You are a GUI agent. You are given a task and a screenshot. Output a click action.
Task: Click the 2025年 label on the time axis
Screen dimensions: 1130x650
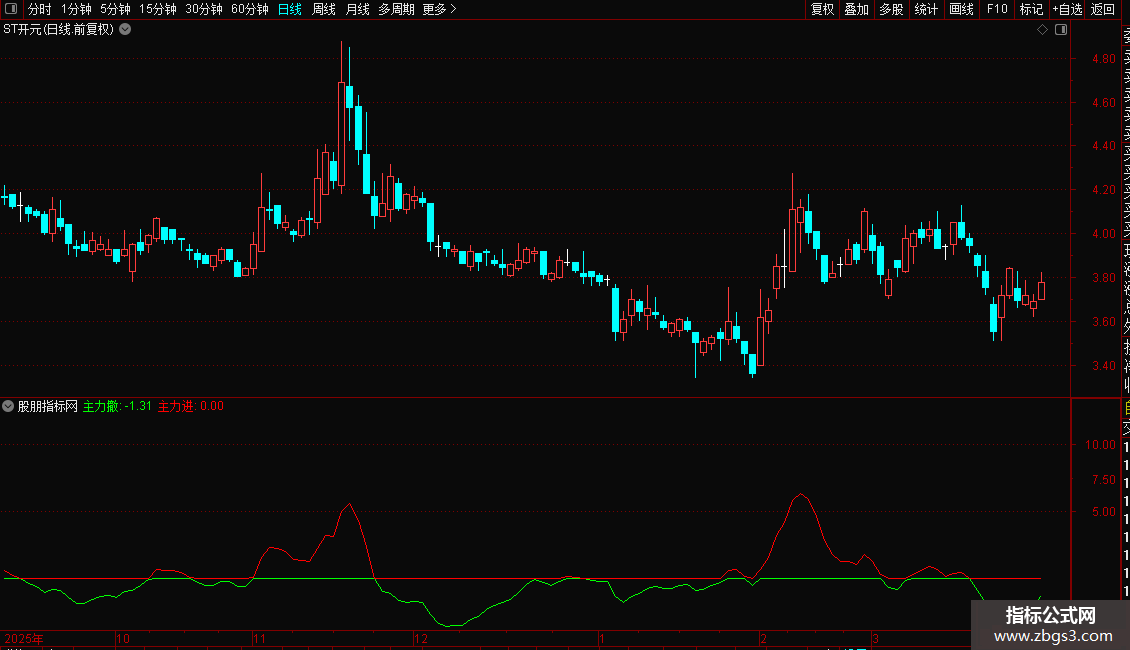pos(24,638)
